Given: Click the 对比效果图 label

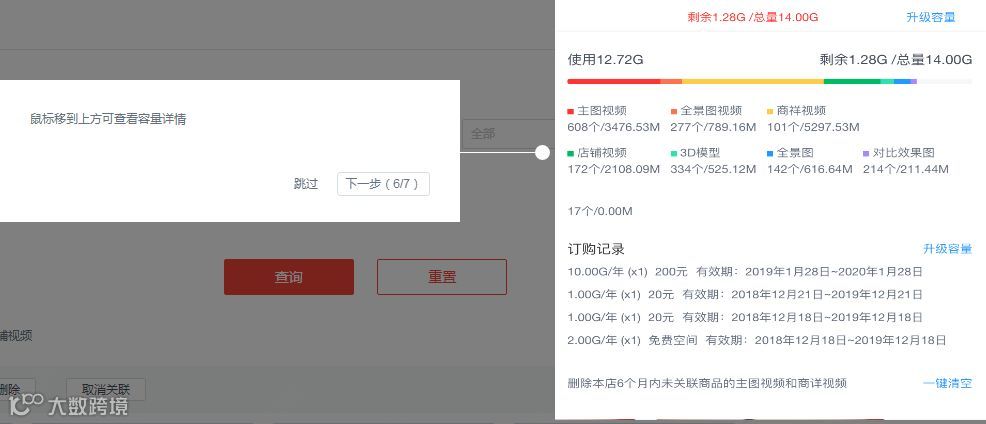Looking at the screenshot, I should [904, 152].
